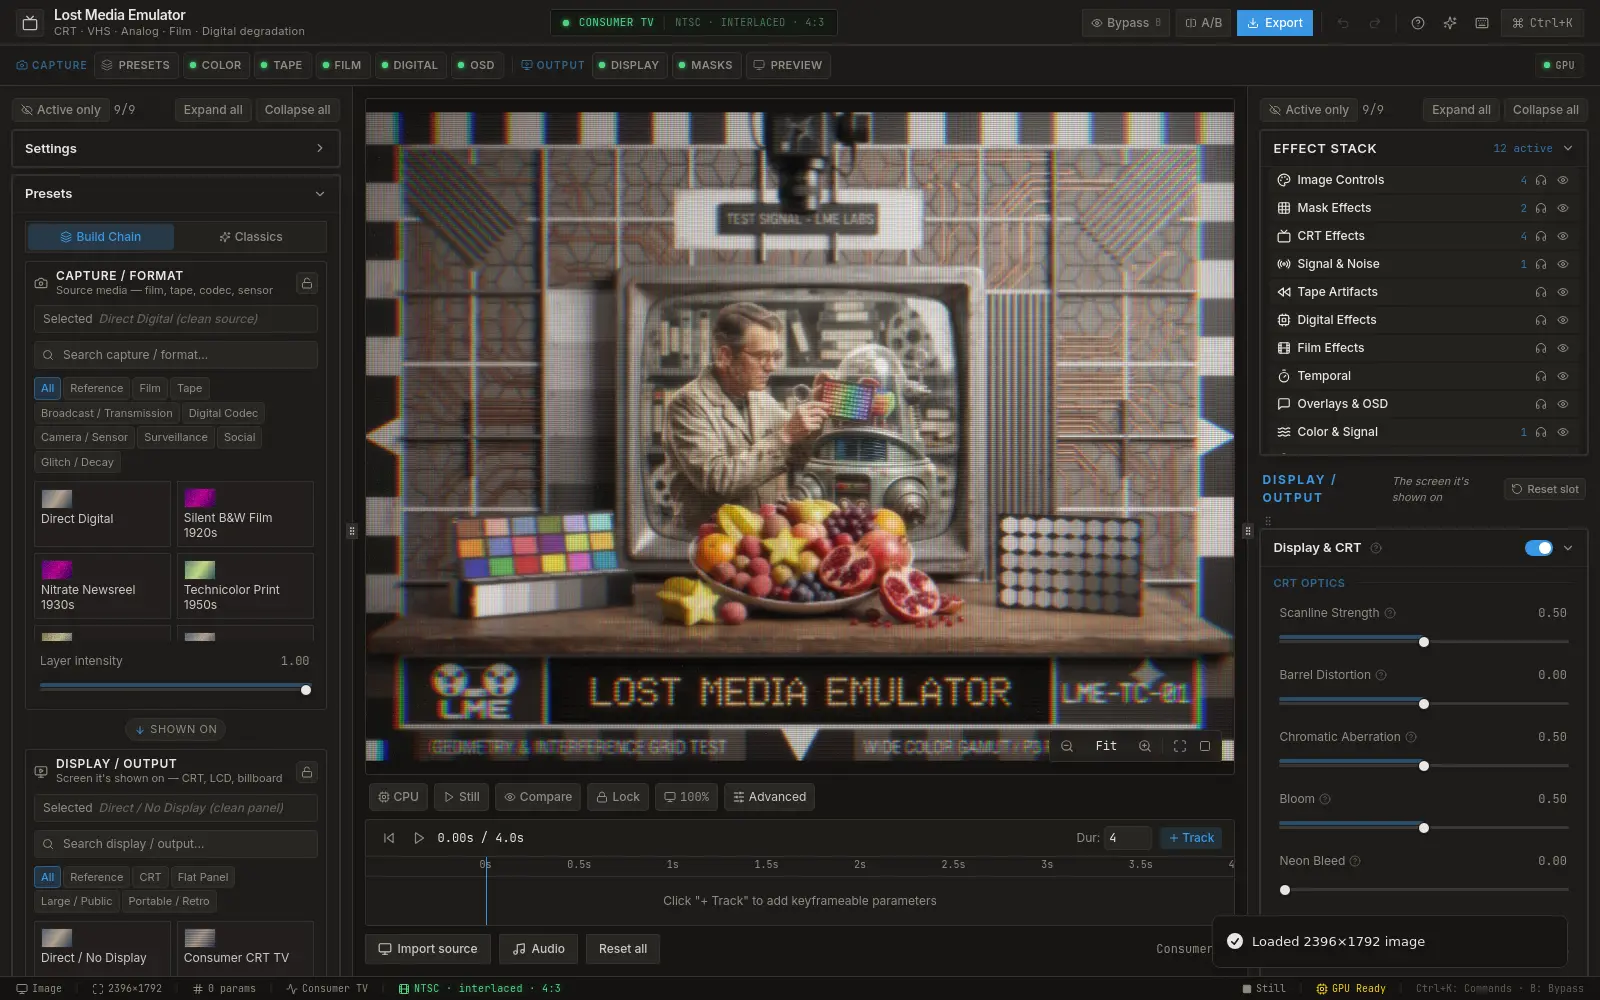The height and width of the screenshot is (1000, 1600).
Task: Solo Tape Artifacts with headphones icon
Action: click(x=1541, y=292)
